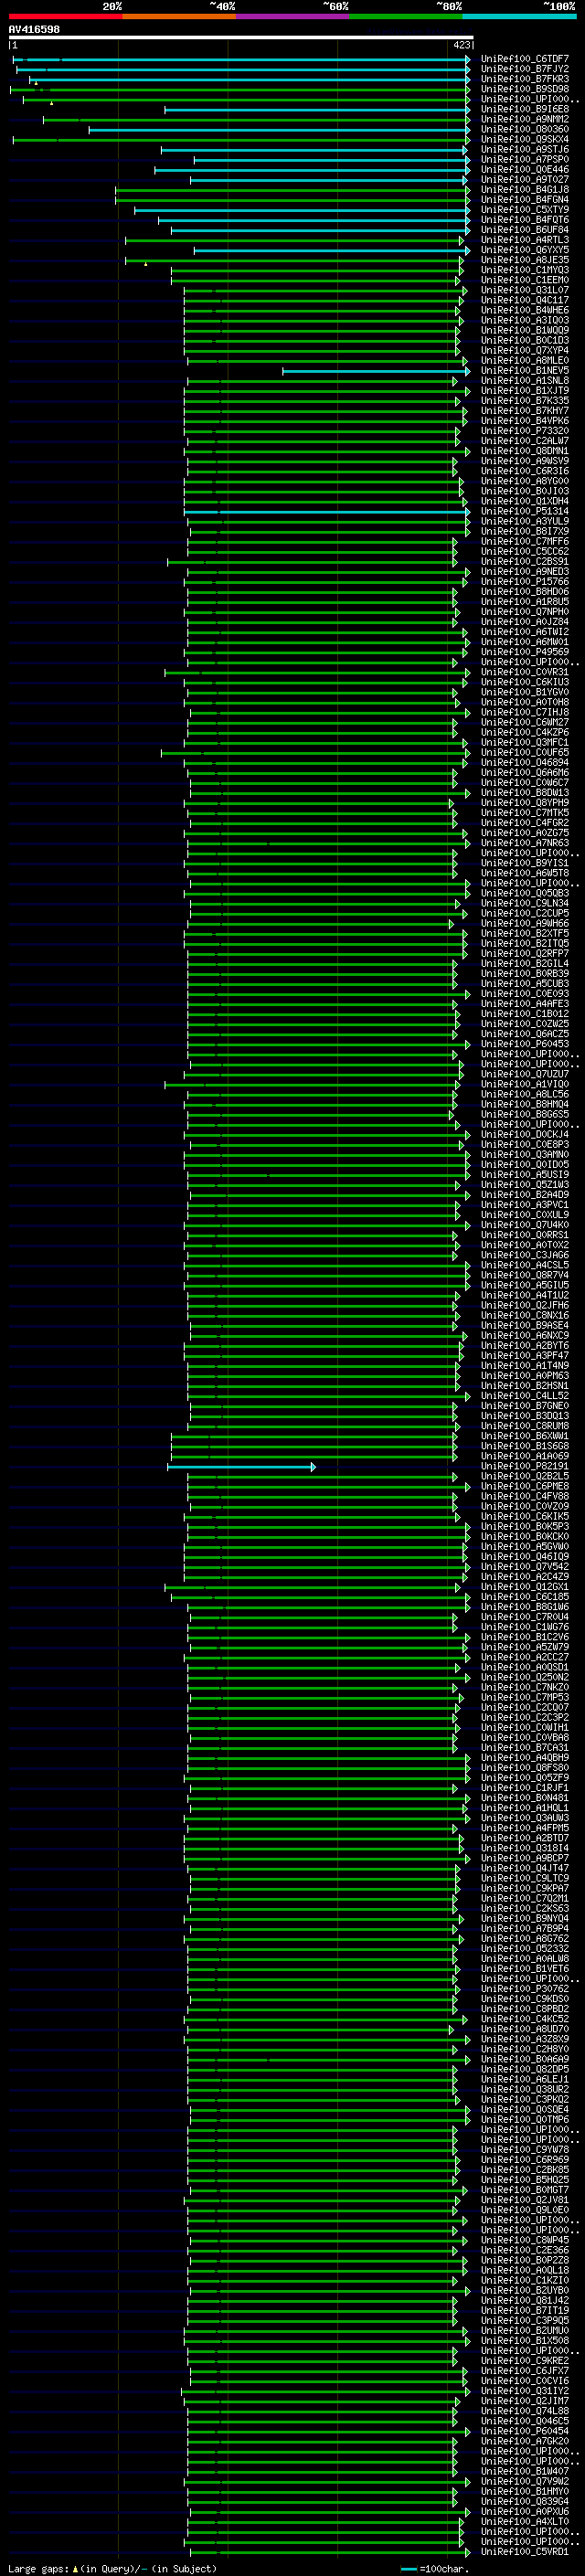Select hit label UniRef100_C1KZI0
Viewport: 585px width, 2576px height.
pyautogui.click(x=525, y=2281)
